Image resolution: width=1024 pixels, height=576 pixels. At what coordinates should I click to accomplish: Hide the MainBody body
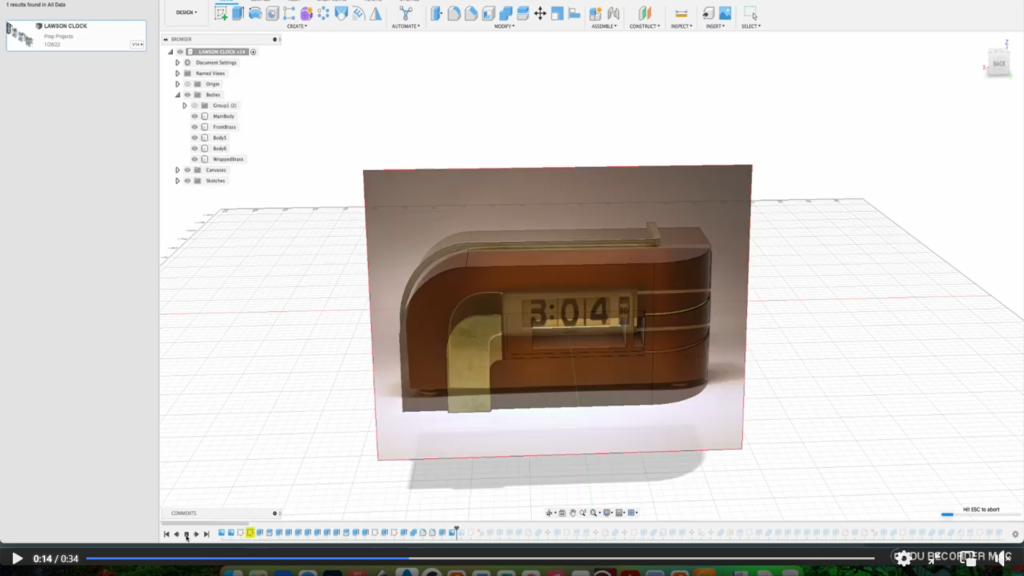[x=195, y=116]
